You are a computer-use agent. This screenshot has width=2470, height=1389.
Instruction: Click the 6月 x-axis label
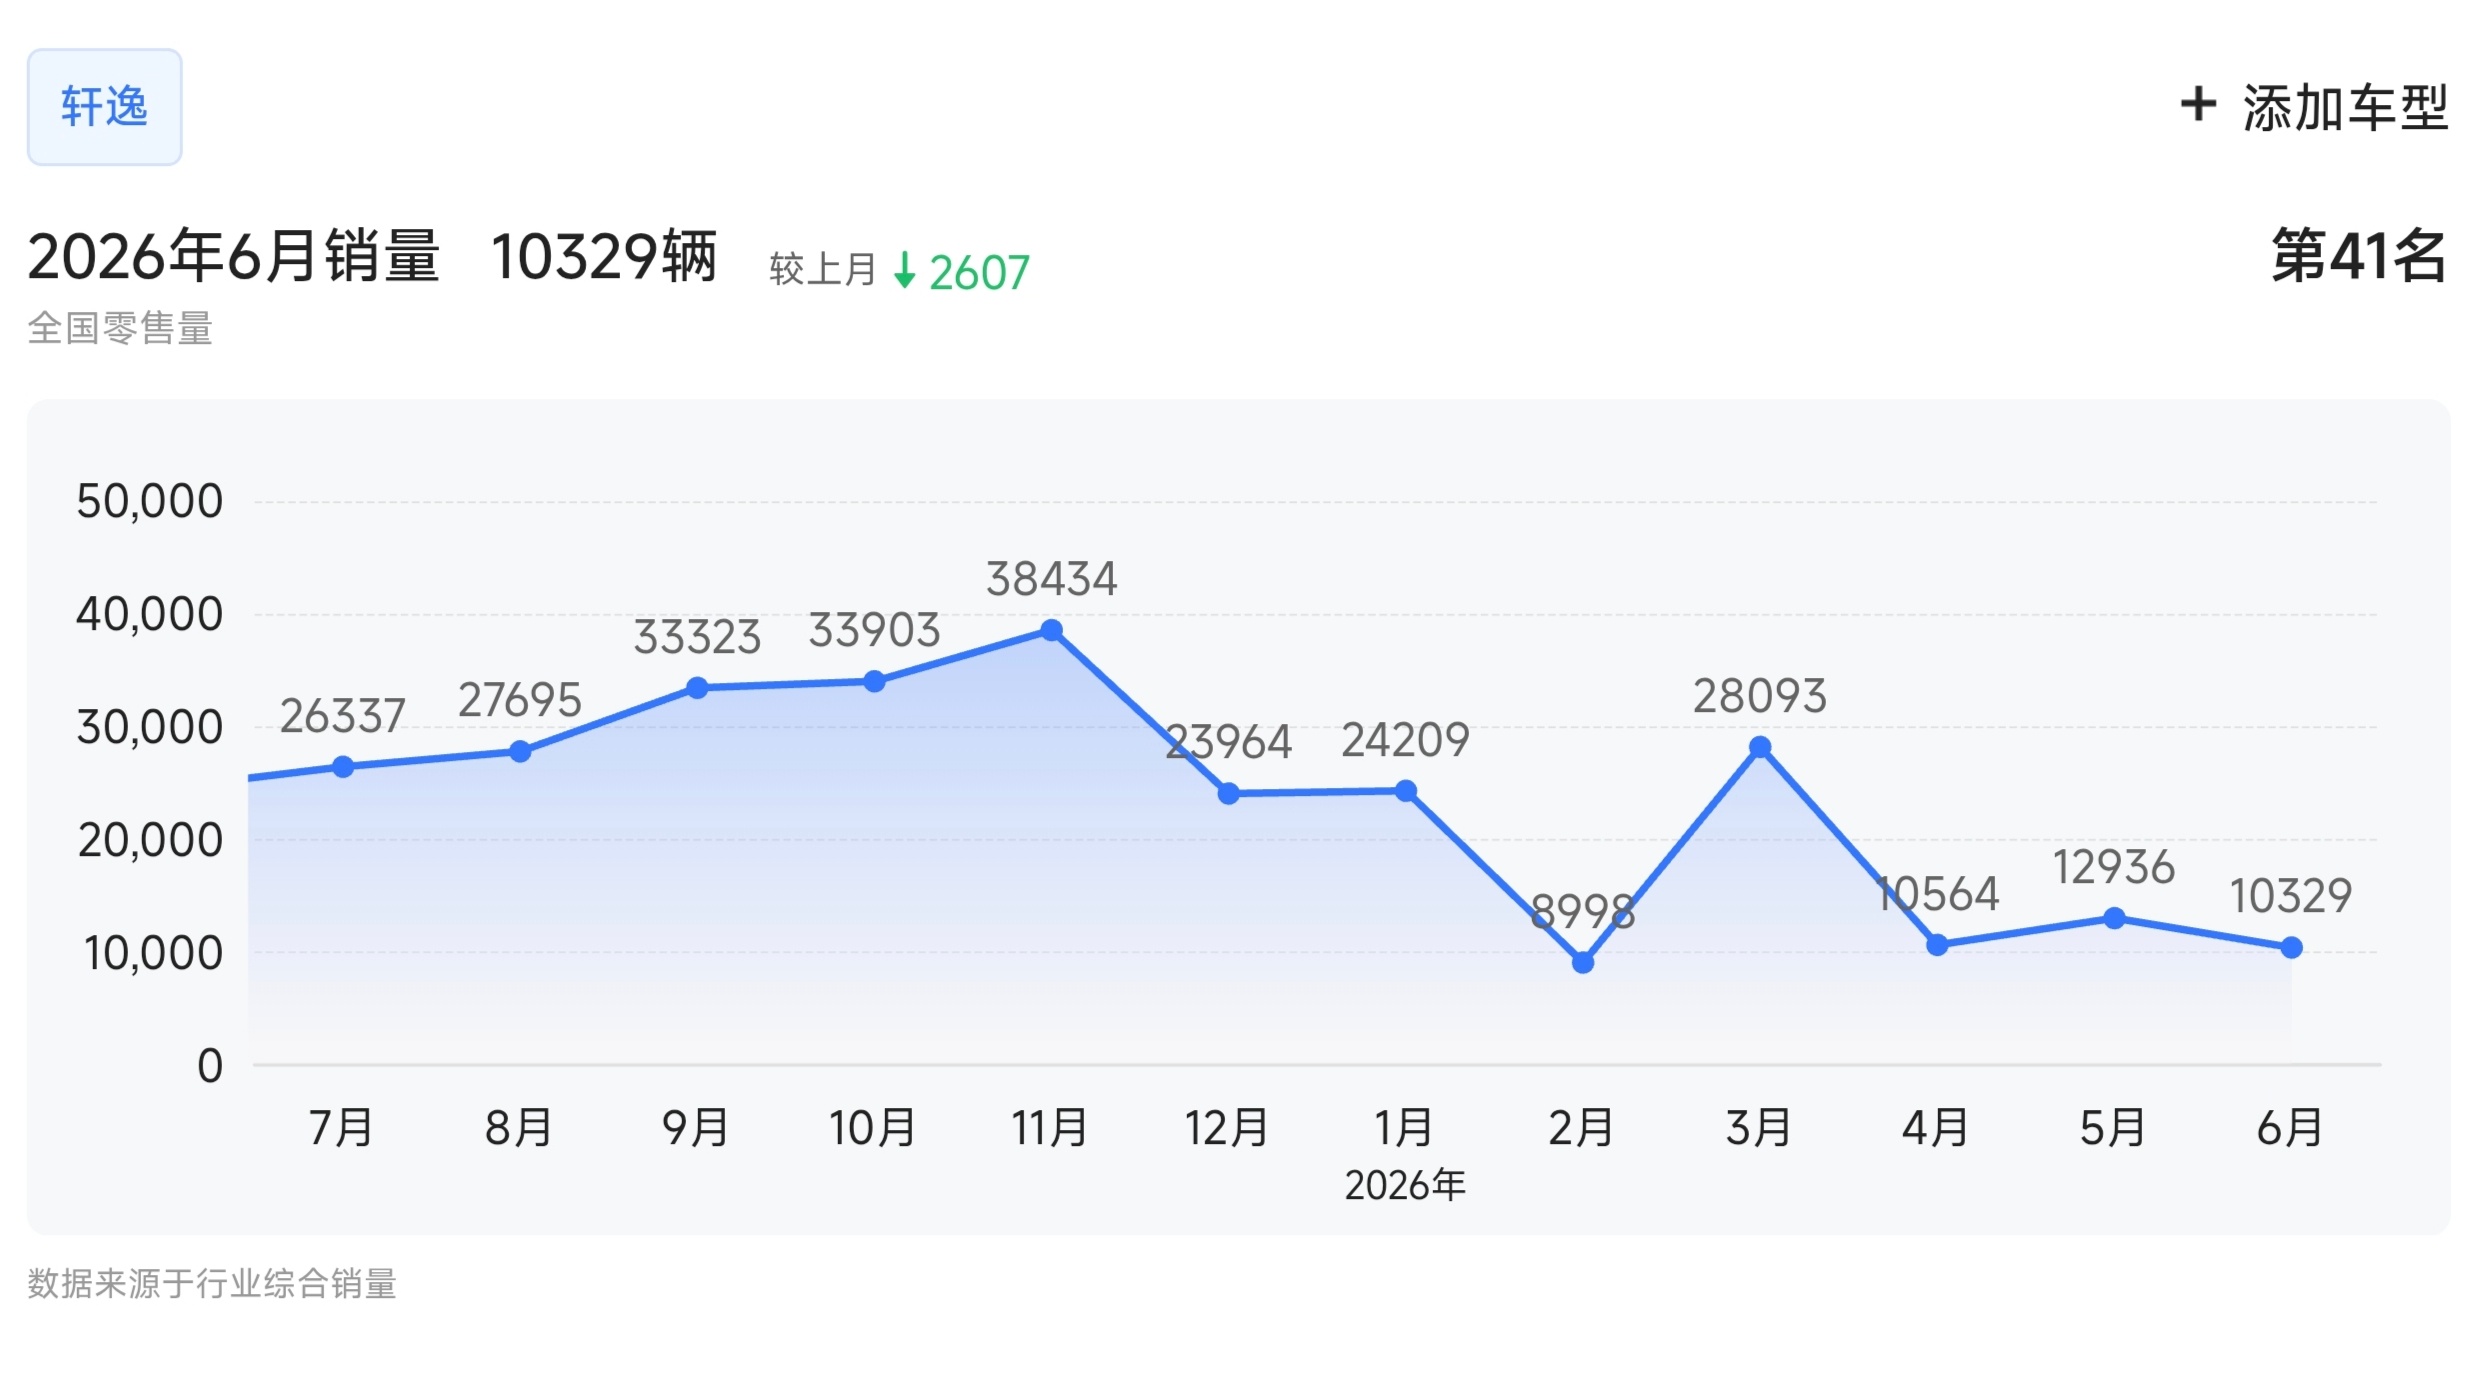(x=2290, y=1128)
